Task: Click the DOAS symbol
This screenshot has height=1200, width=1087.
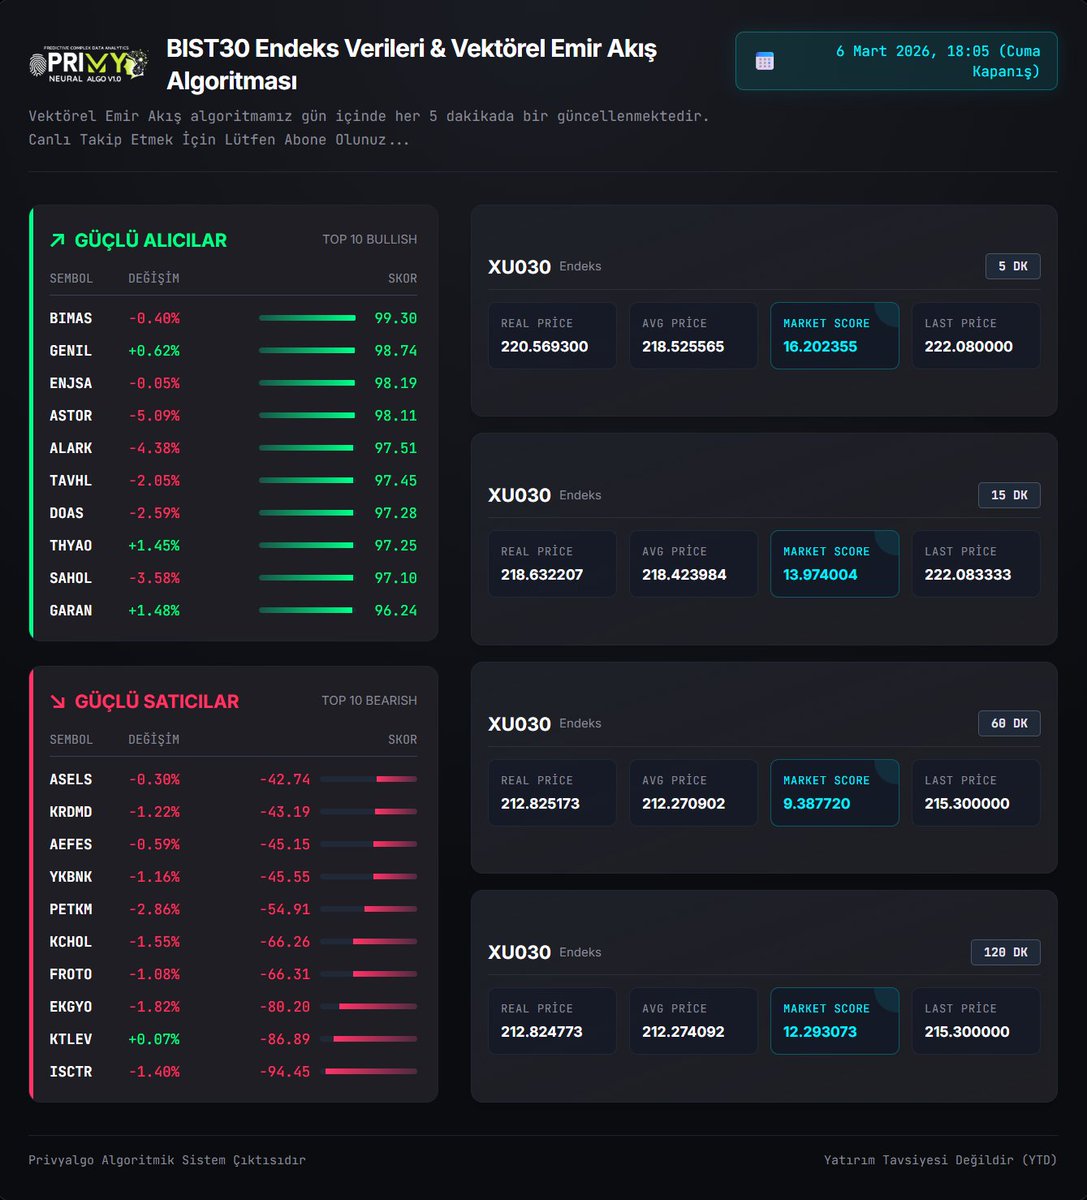Action: coord(67,513)
